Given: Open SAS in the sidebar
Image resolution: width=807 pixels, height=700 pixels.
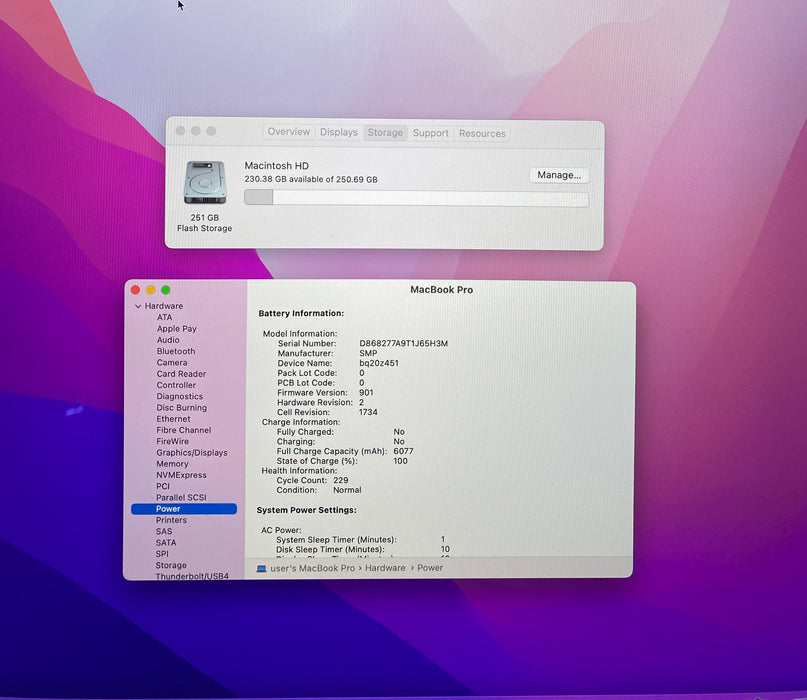Looking at the screenshot, I should (164, 532).
